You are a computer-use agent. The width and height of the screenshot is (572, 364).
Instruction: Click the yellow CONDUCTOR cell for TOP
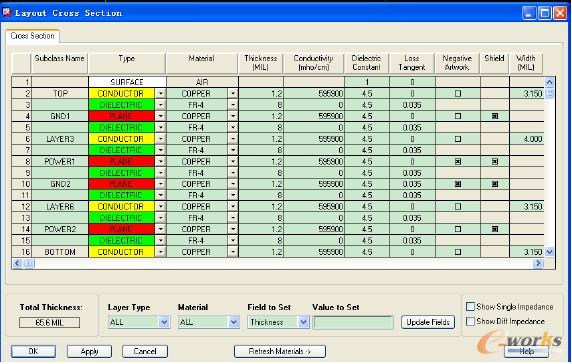pos(121,94)
